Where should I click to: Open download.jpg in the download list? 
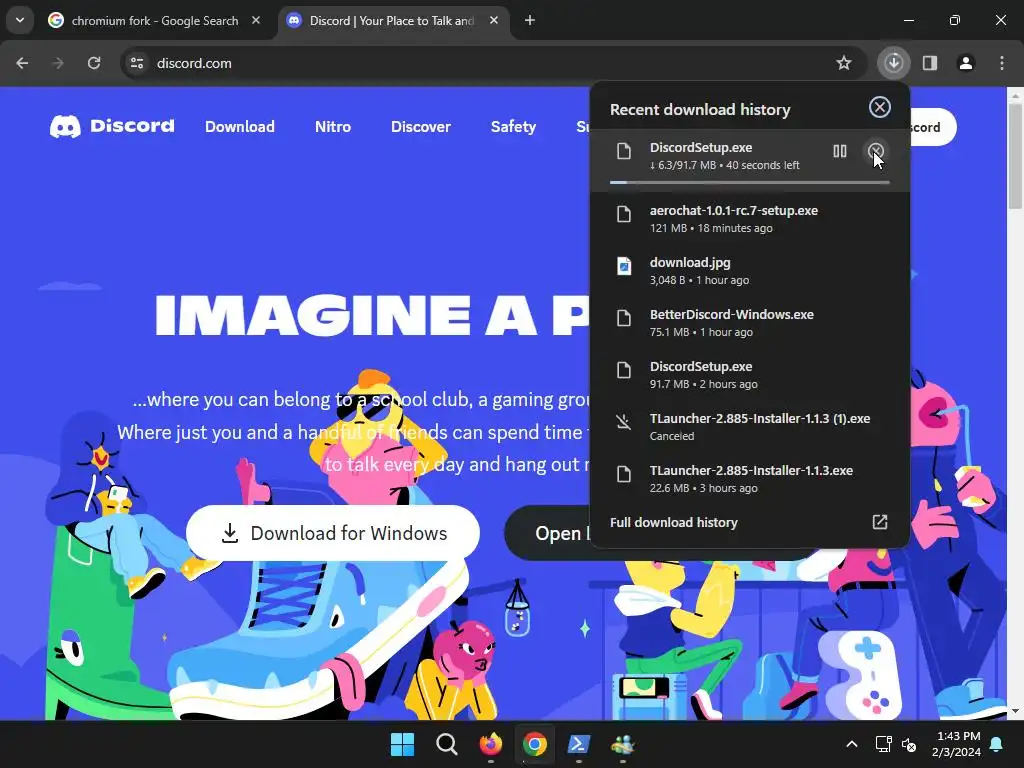tap(750, 270)
